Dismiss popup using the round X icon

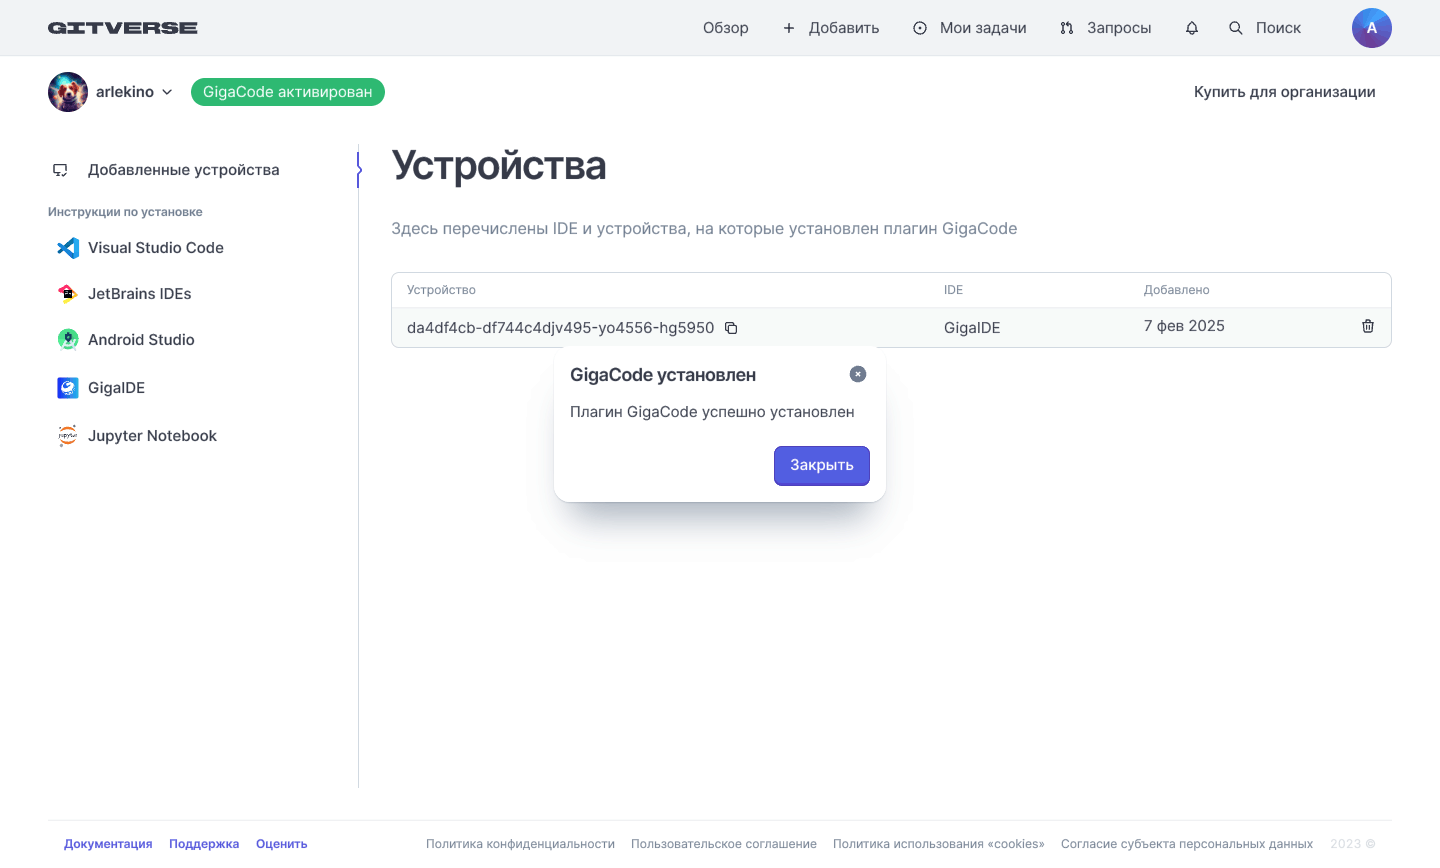pos(857,374)
